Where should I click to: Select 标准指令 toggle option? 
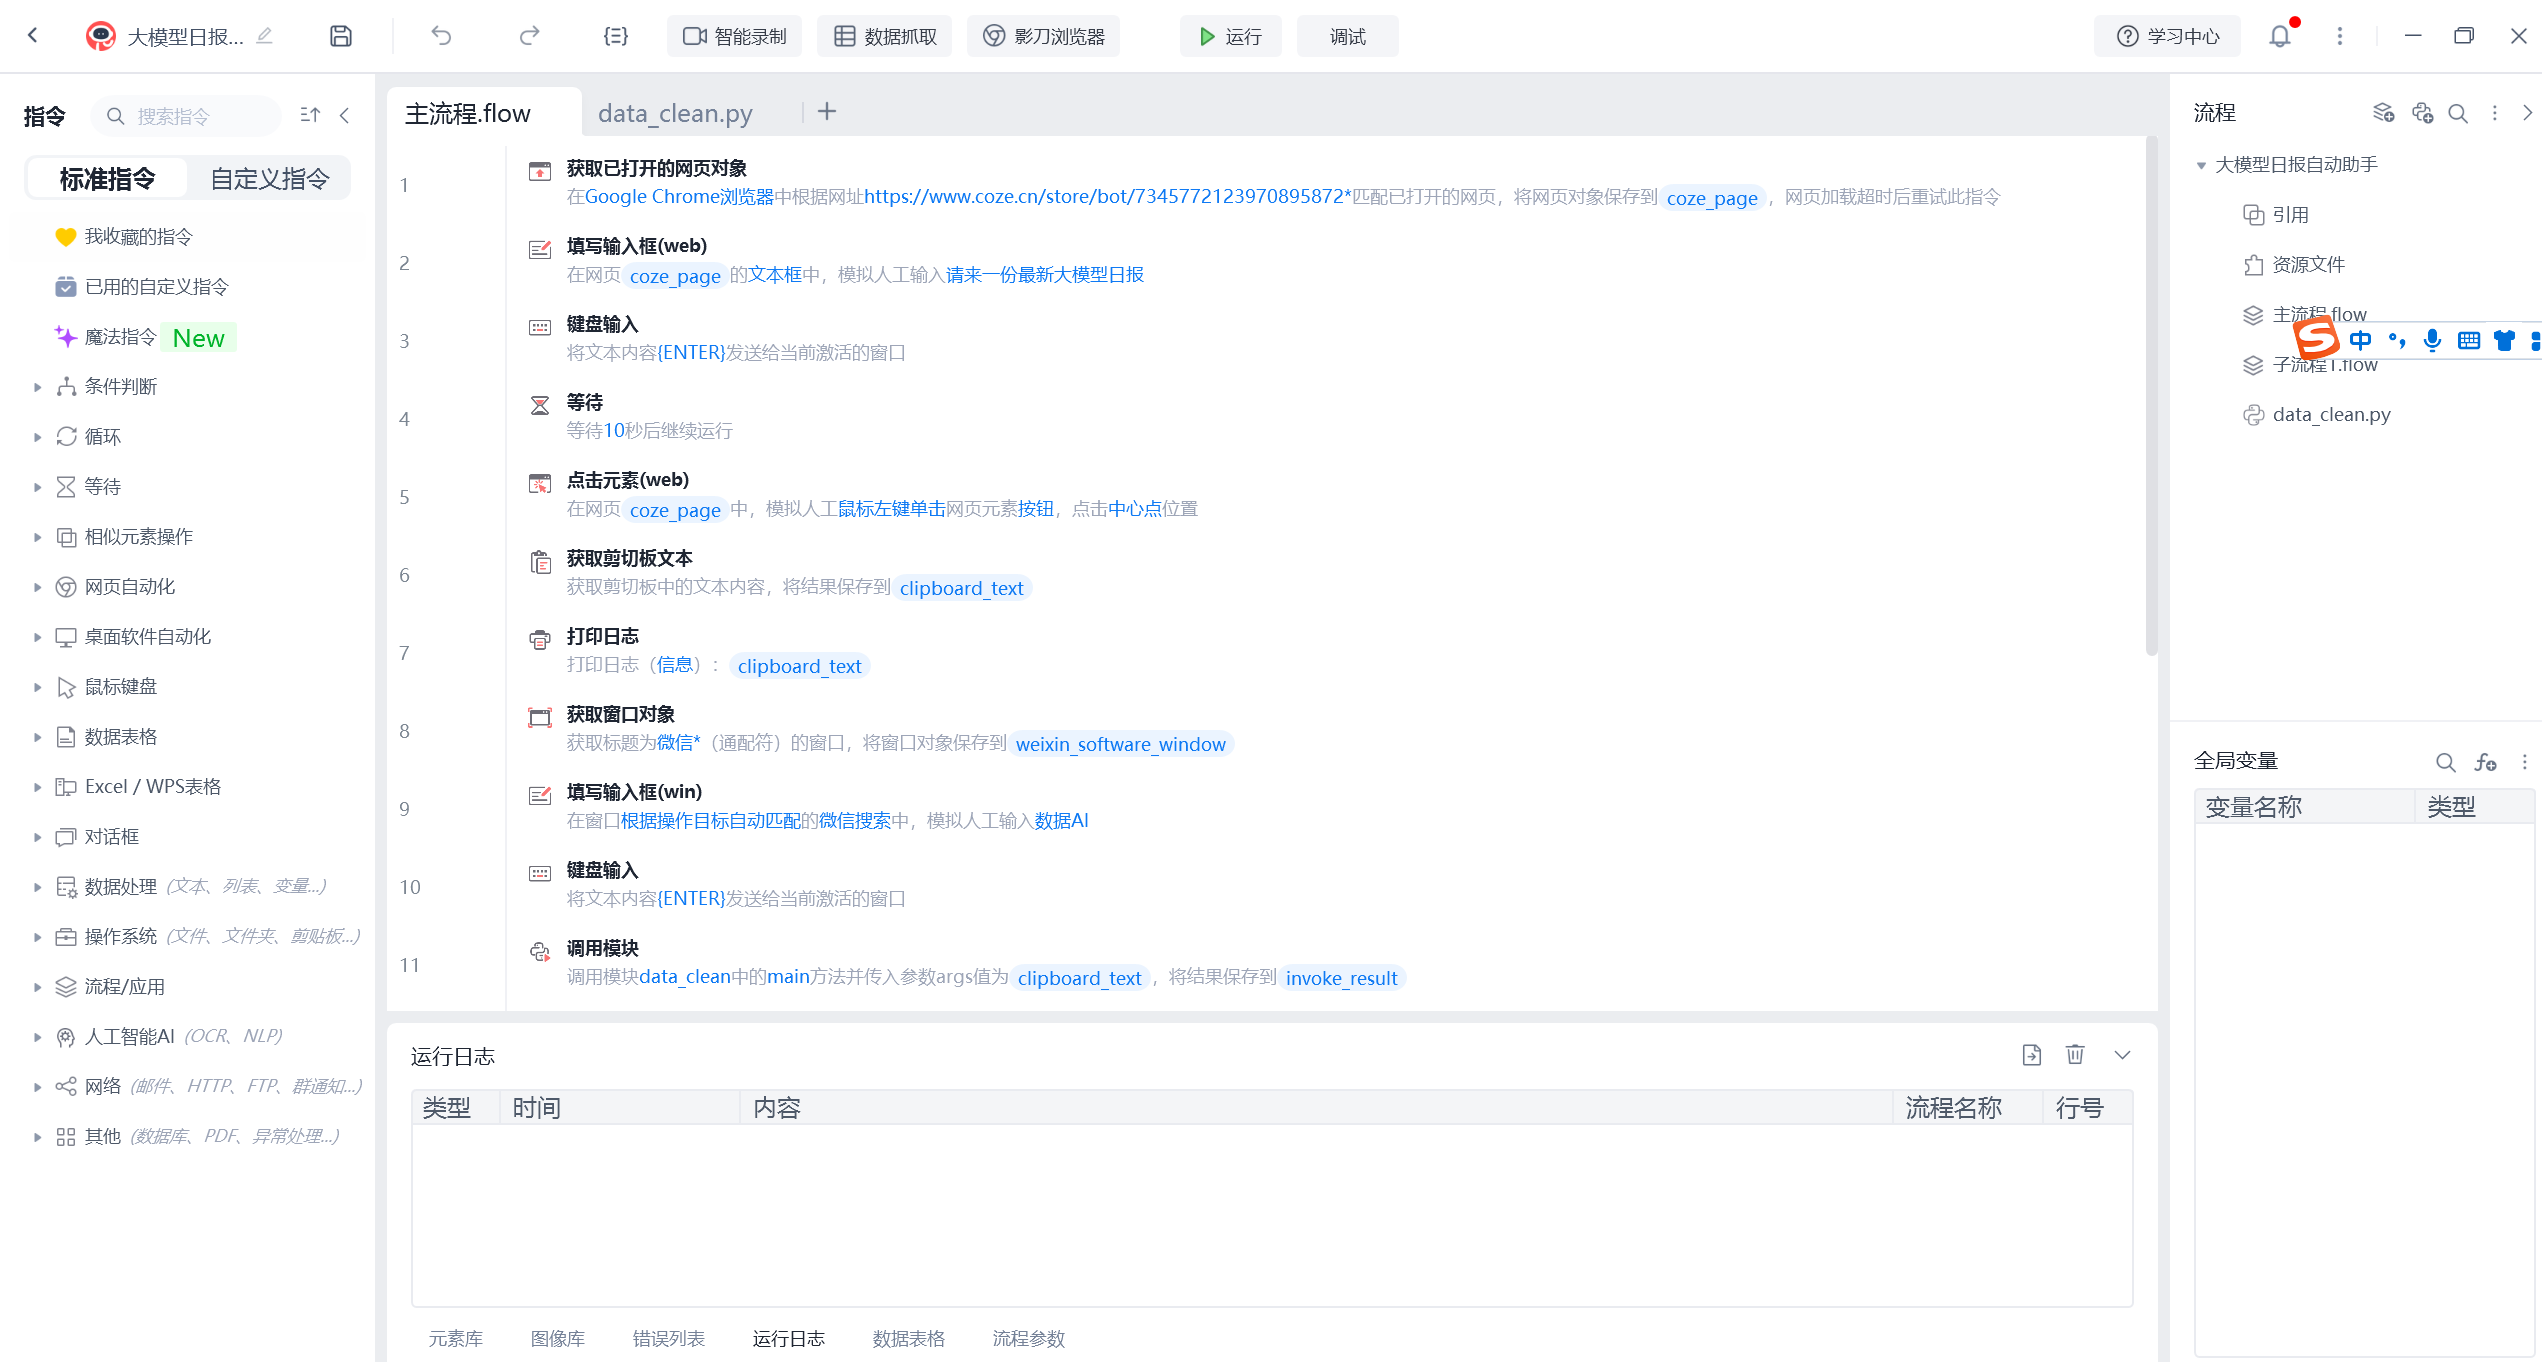[x=107, y=179]
